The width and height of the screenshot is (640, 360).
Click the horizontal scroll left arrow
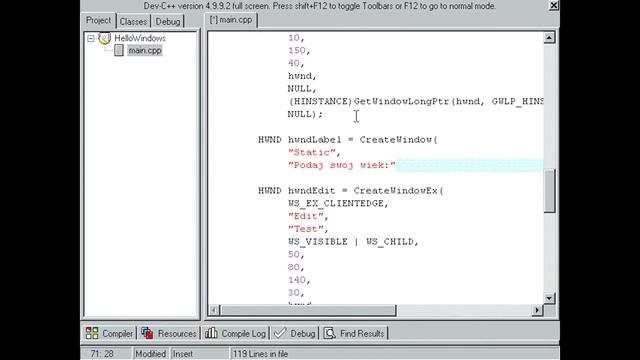click(214, 311)
